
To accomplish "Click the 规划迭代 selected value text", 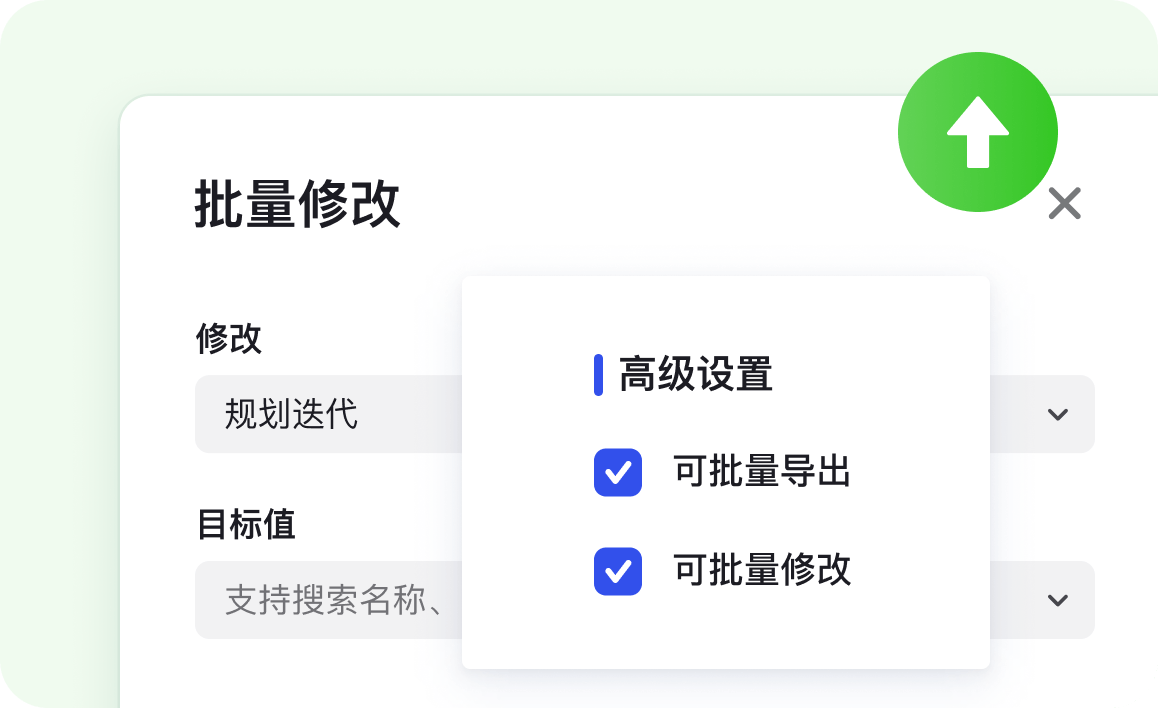I will point(291,414).
